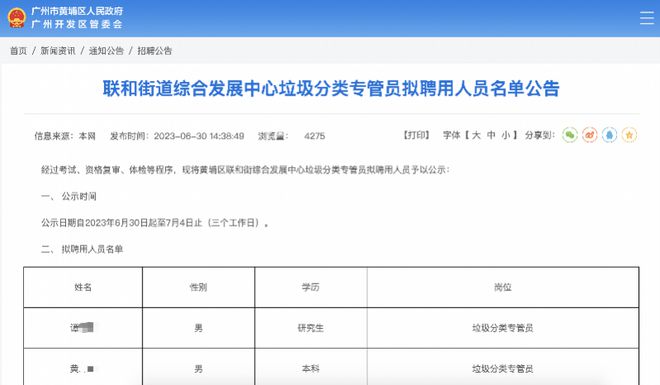
Task: Click the 男 cell in 本科 row
Action: tap(198, 369)
